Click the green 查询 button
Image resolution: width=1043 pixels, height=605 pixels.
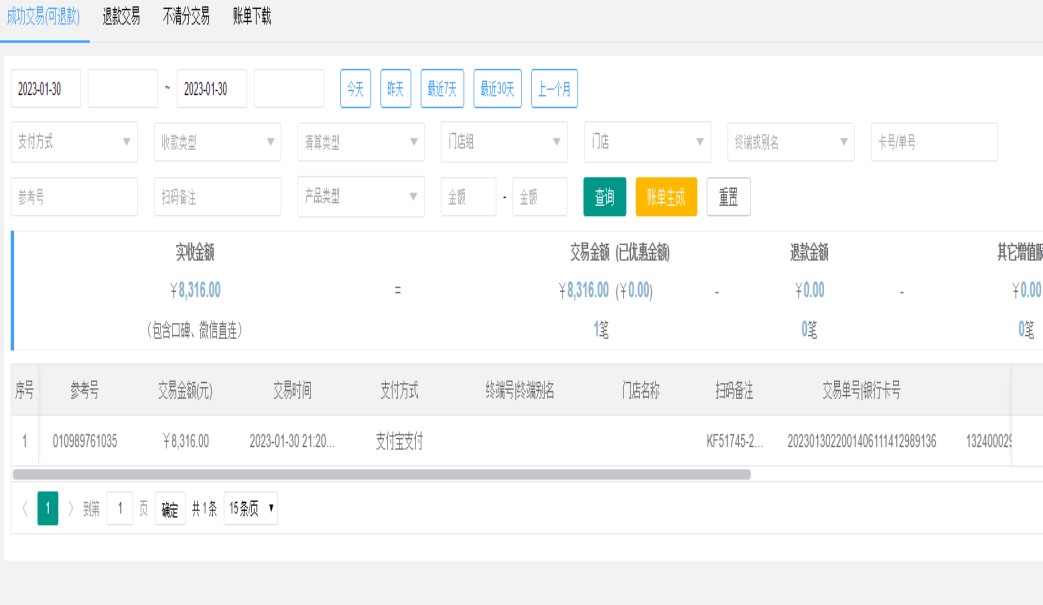[605, 197]
